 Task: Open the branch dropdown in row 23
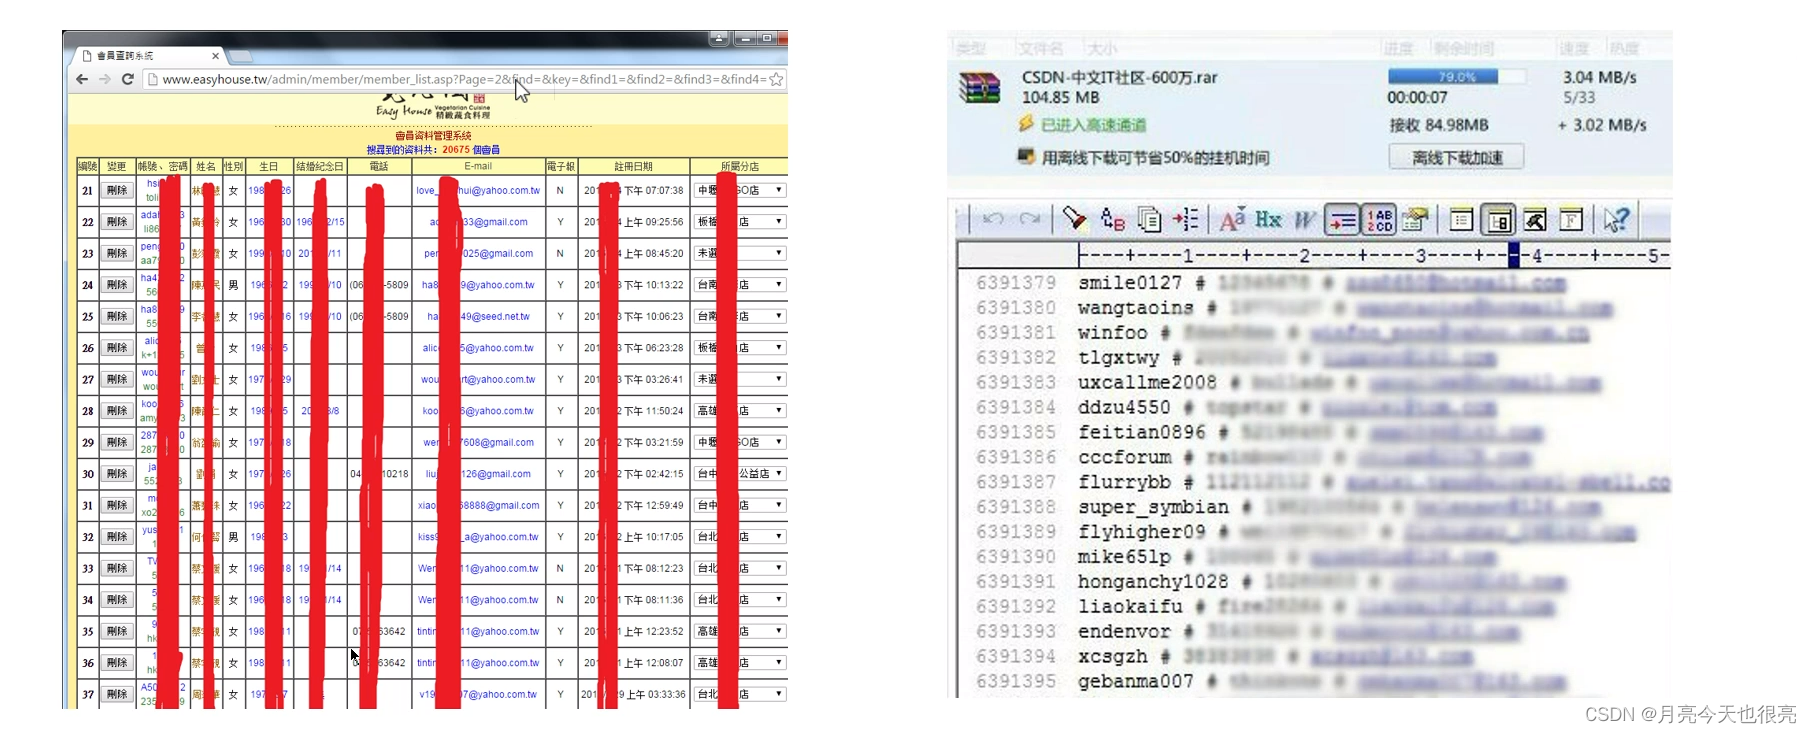point(740,253)
